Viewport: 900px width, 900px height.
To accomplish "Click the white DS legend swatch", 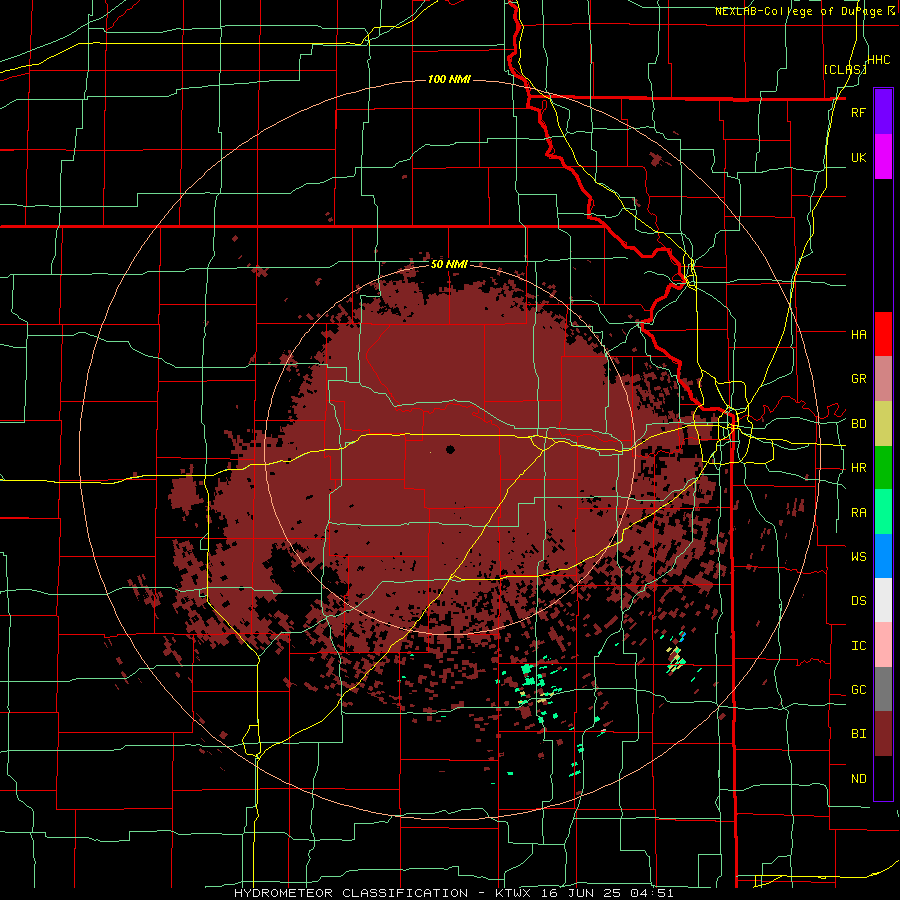I will (883, 600).
